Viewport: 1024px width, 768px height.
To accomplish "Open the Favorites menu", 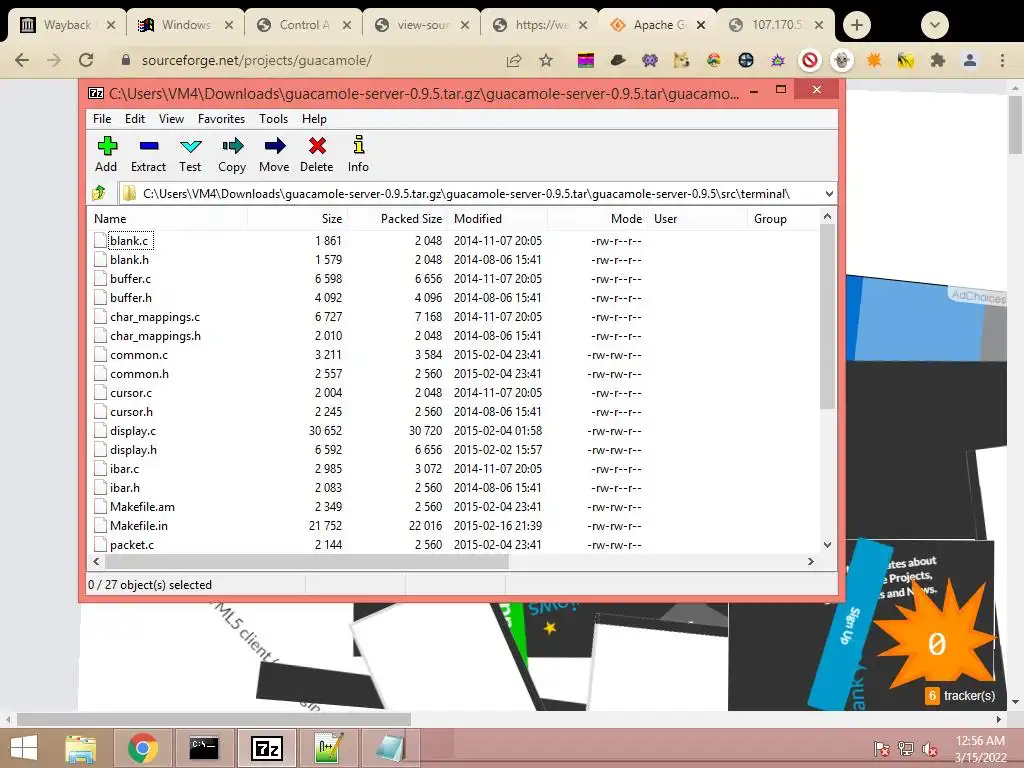I will click(x=221, y=119).
